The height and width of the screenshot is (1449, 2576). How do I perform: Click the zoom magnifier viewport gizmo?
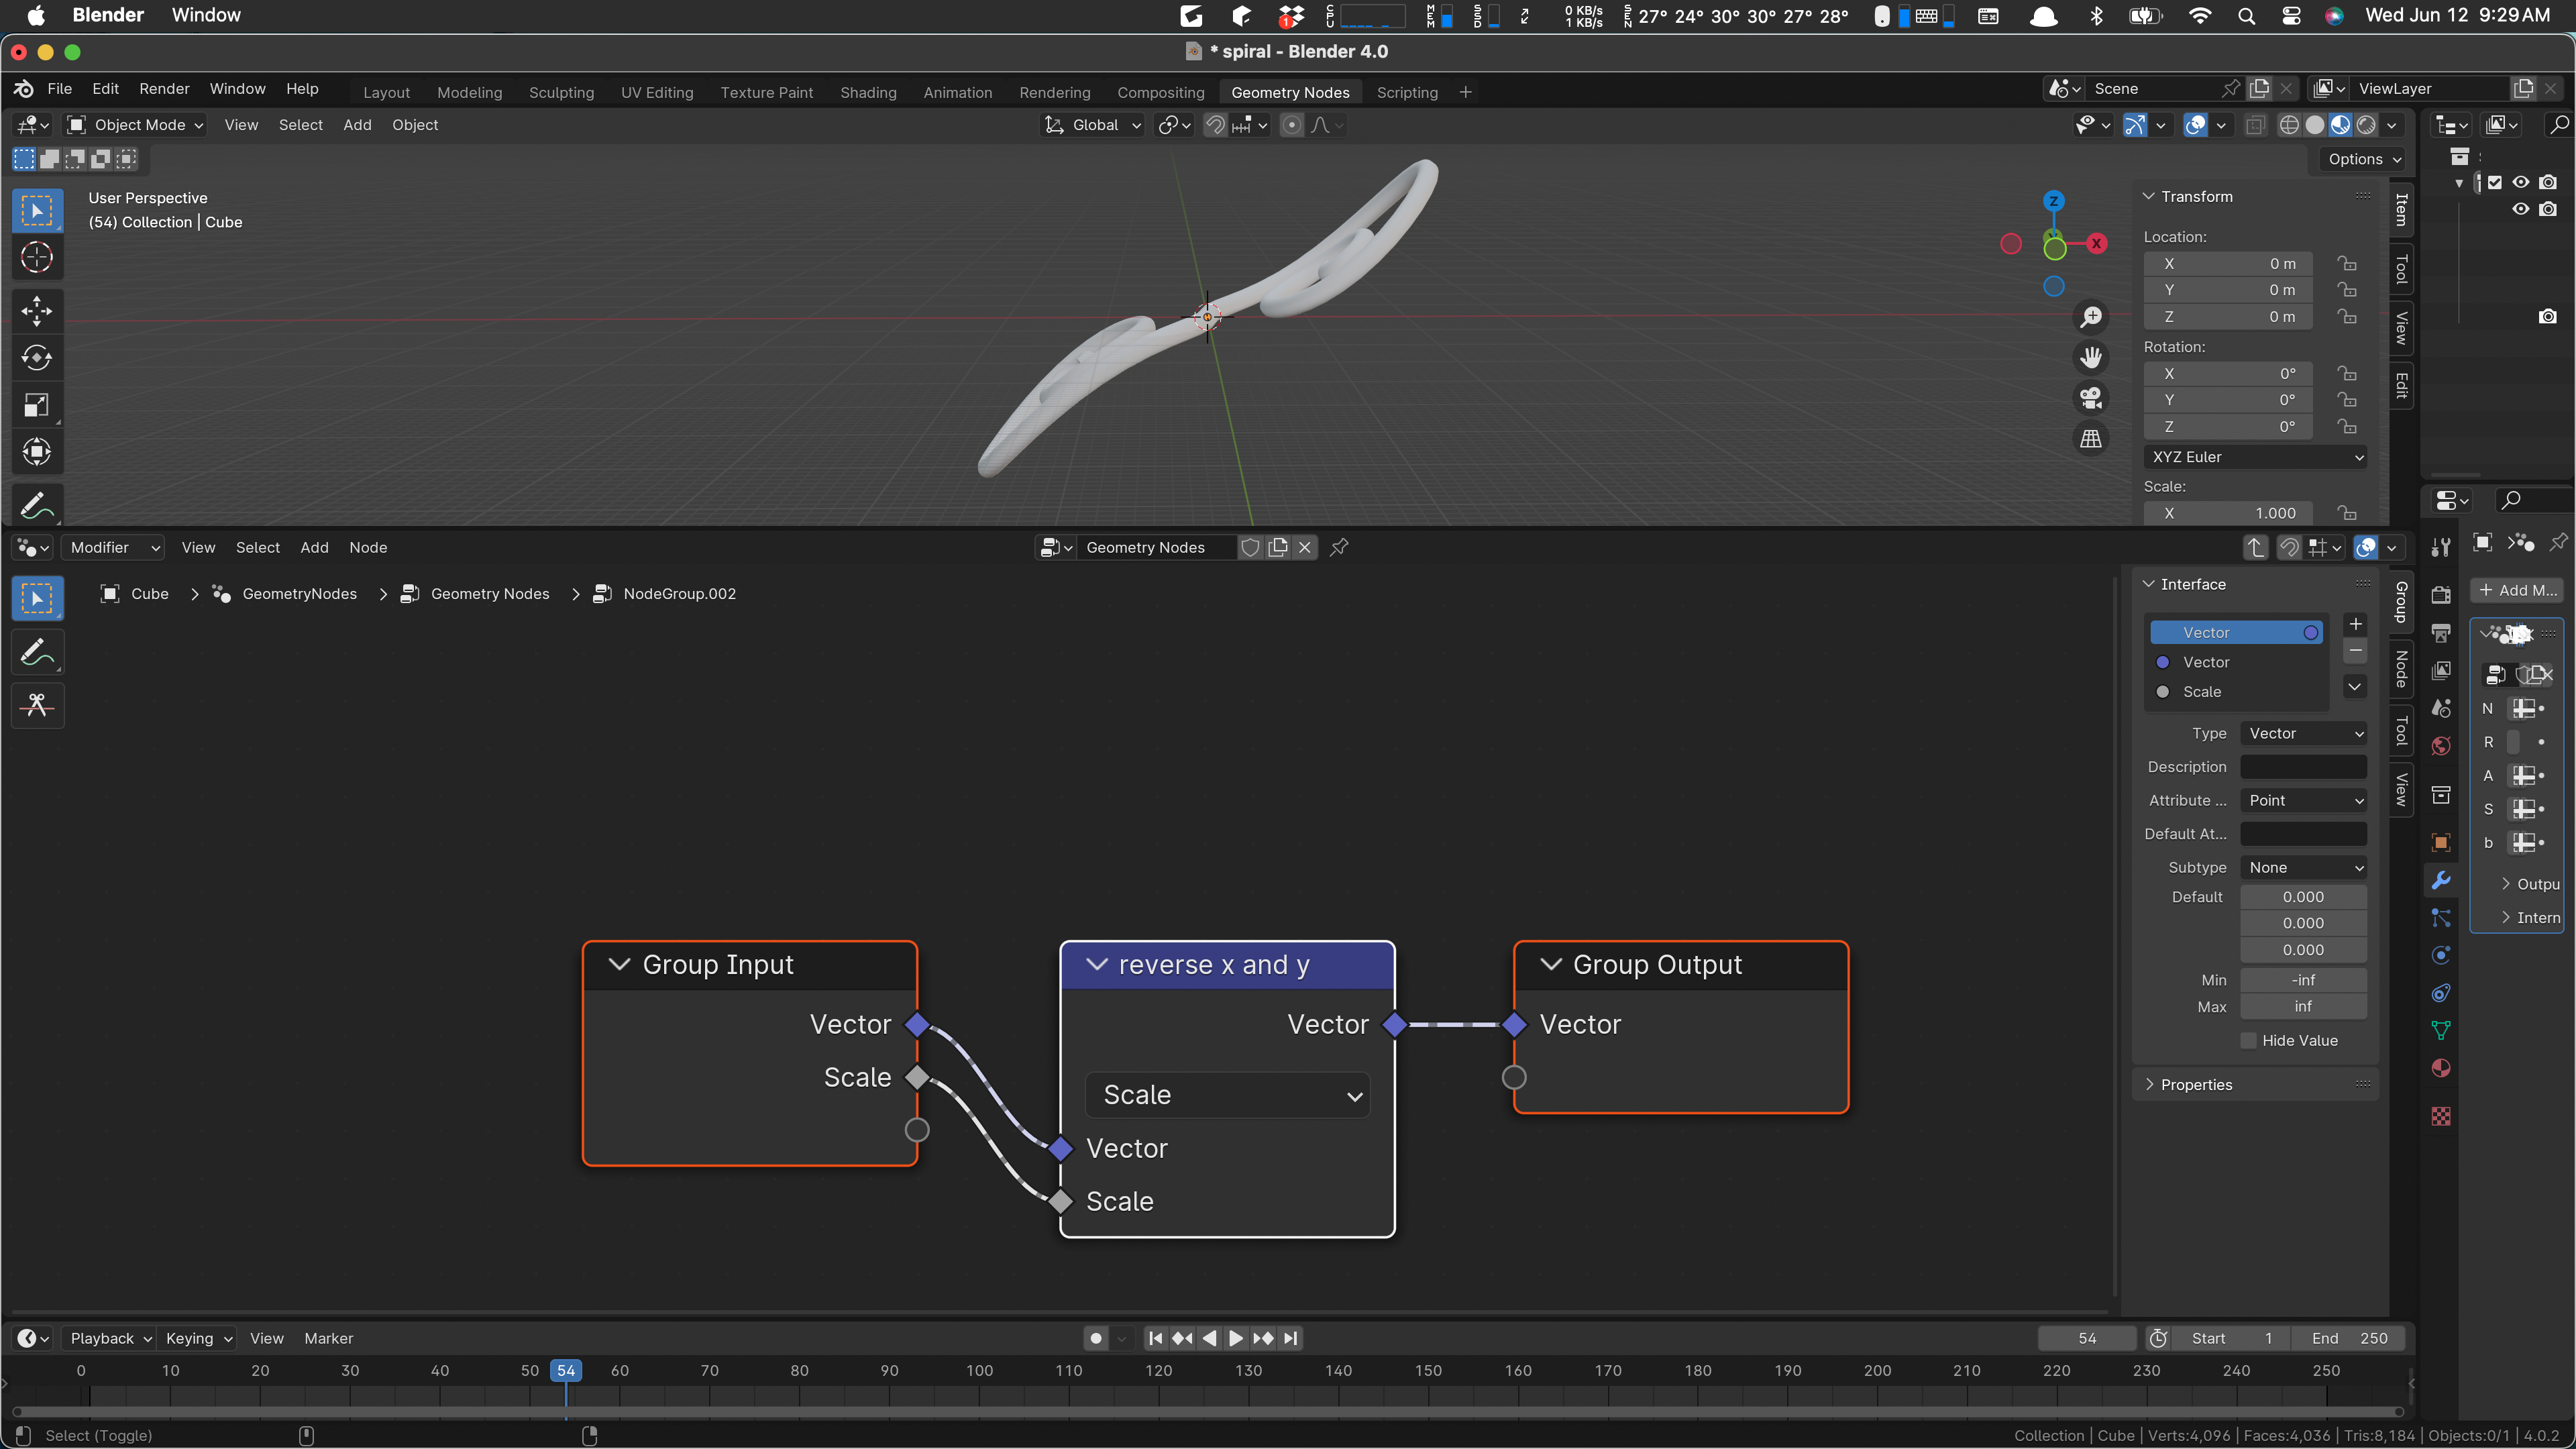[2091, 317]
